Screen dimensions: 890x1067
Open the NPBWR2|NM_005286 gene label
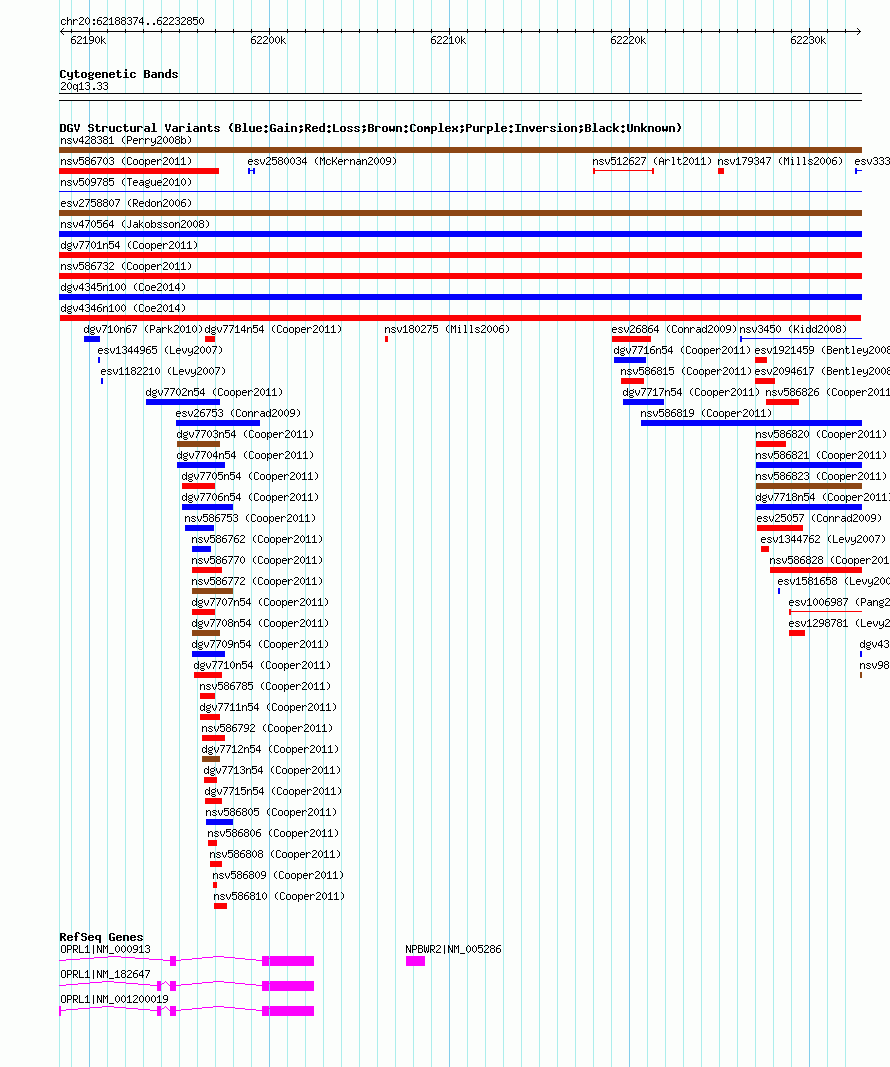(453, 950)
